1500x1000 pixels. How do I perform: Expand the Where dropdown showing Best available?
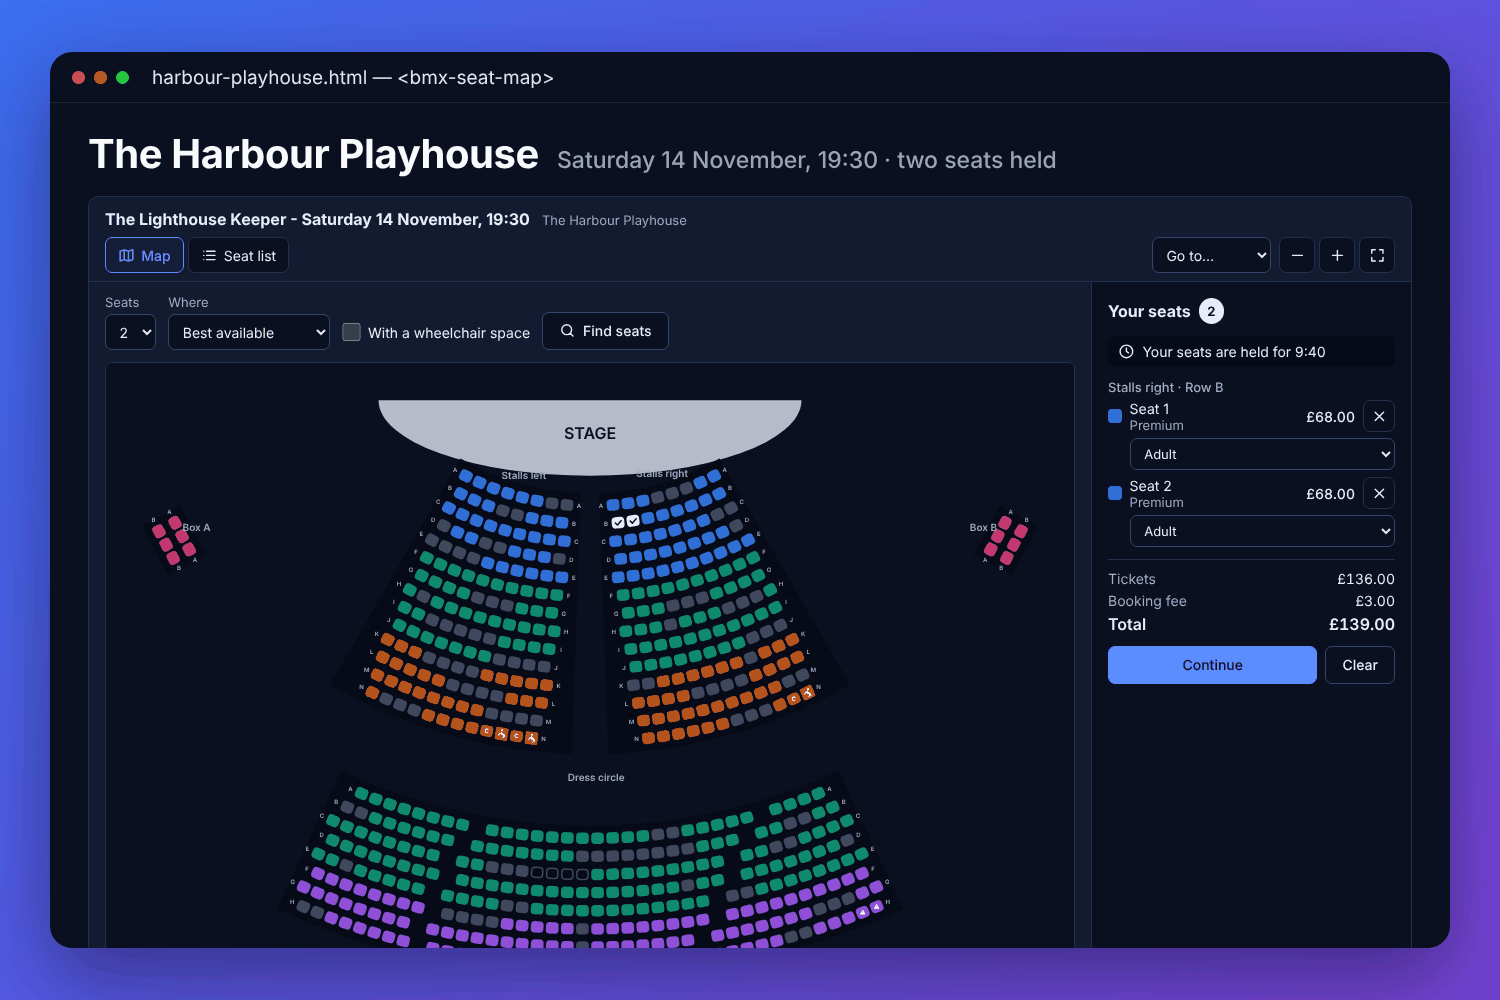(x=249, y=333)
